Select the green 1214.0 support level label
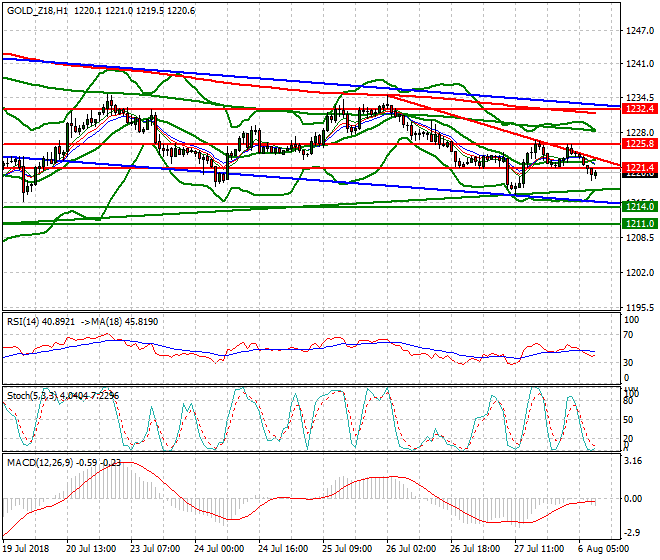The width and height of the screenshot is (660, 560). tap(639, 206)
